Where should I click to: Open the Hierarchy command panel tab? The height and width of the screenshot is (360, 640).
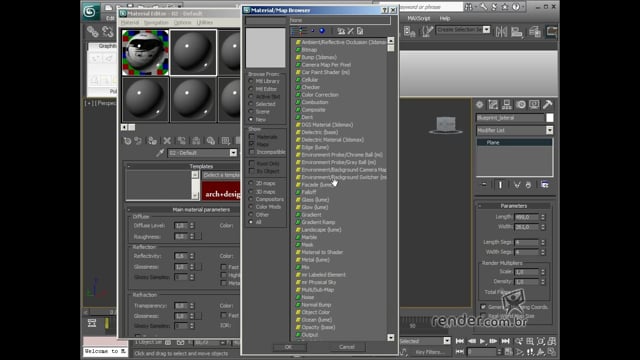[507, 105]
